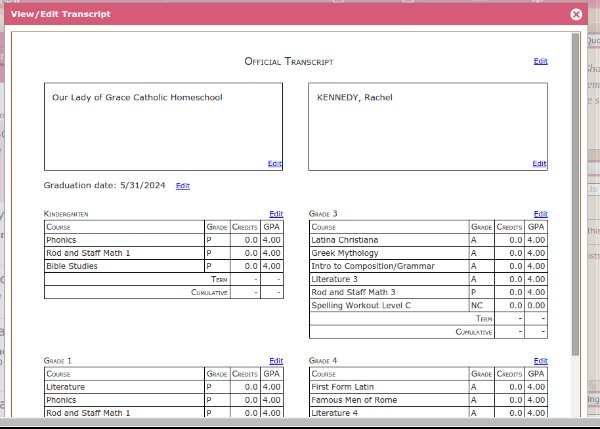Click the Official Transcript heading

coord(289,61)
